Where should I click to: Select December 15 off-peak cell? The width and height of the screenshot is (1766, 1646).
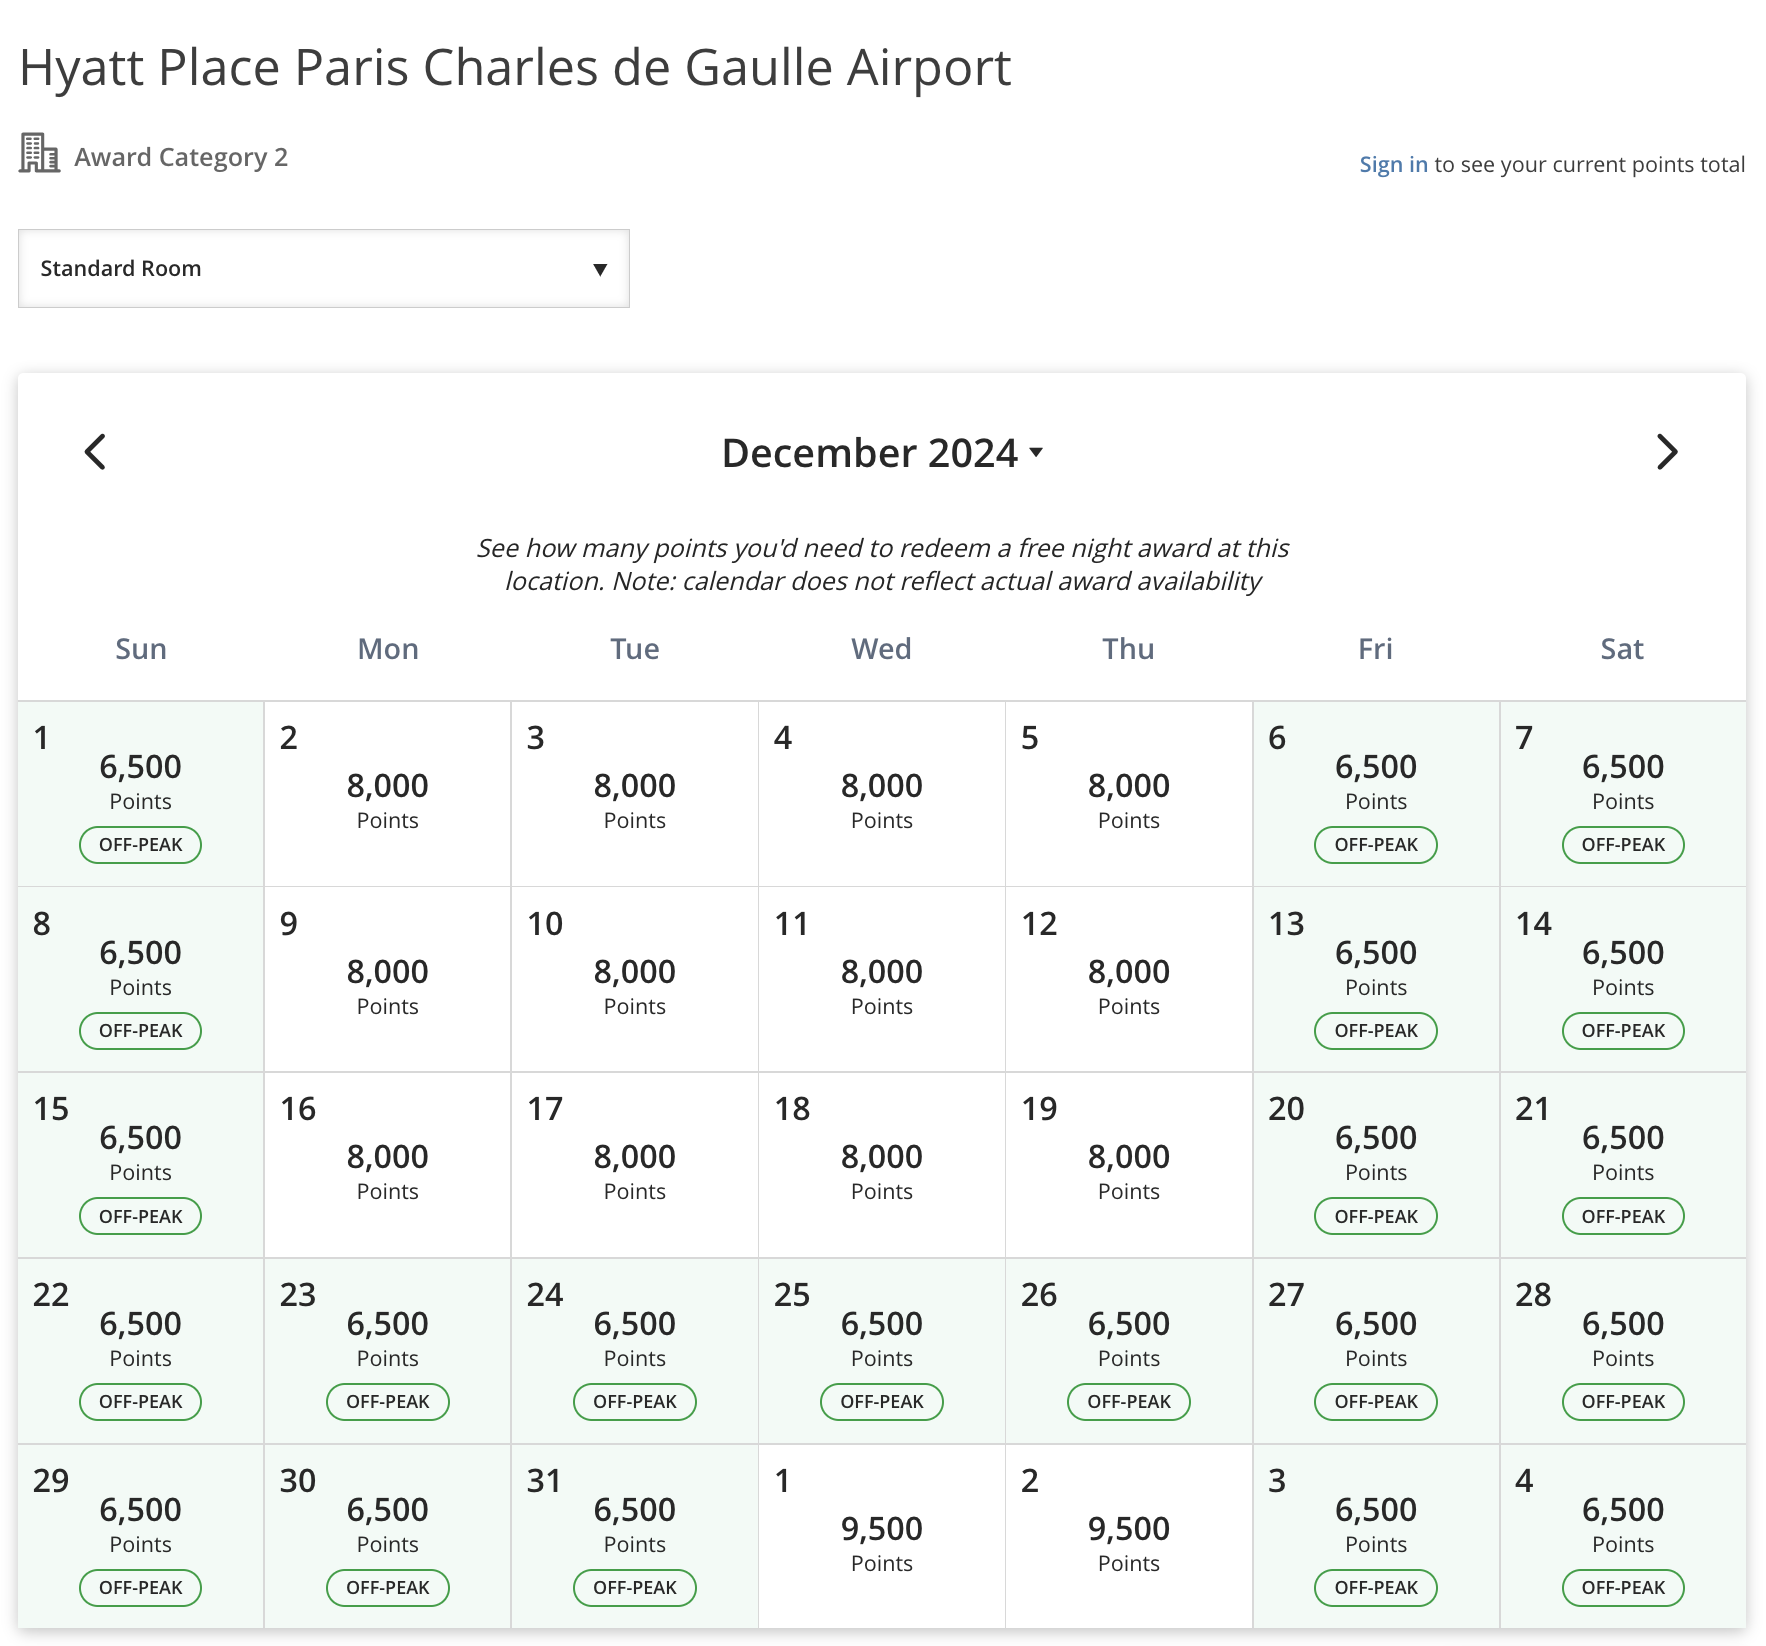tap(141, 1165)
